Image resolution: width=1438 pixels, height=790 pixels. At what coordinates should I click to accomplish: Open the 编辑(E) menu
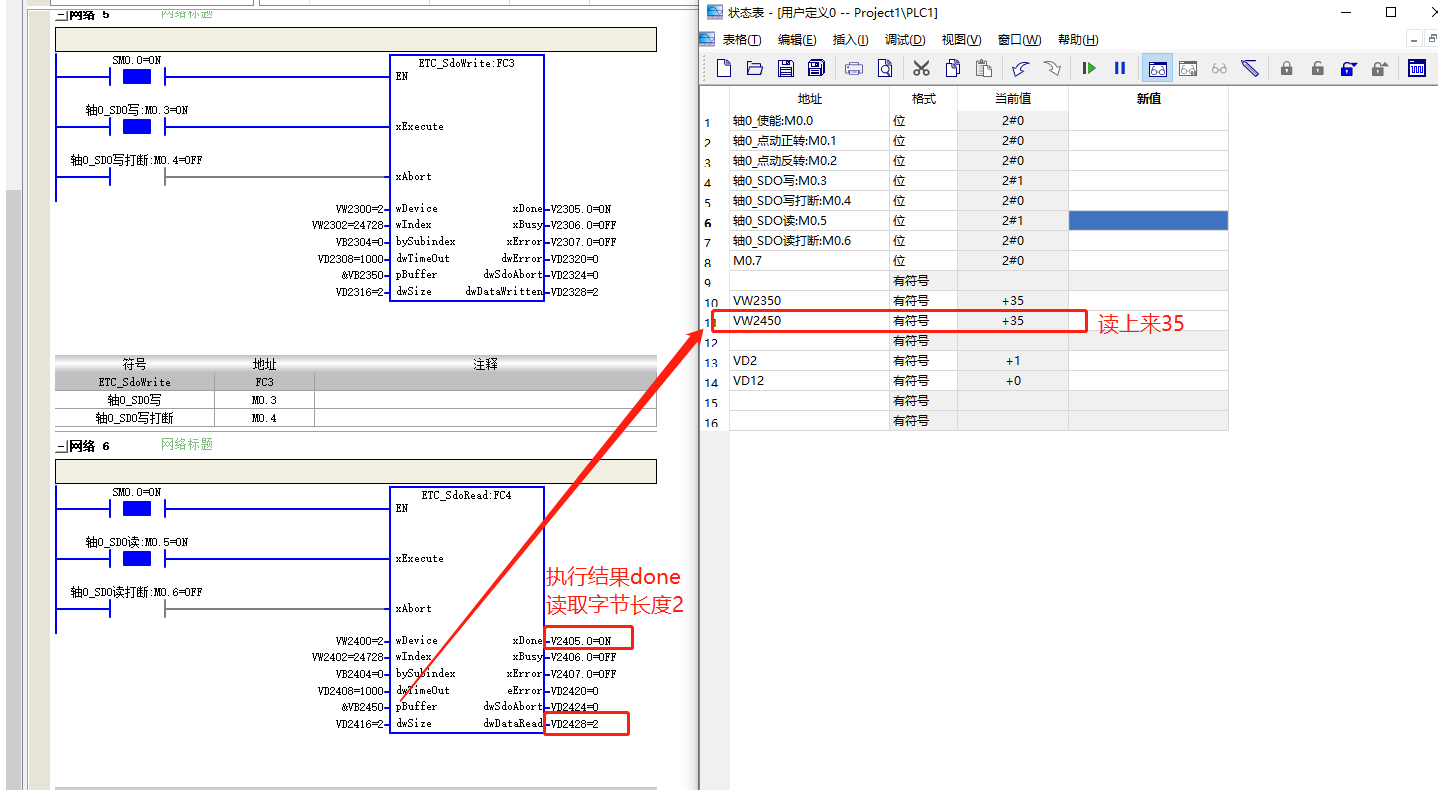coord(797,40)
